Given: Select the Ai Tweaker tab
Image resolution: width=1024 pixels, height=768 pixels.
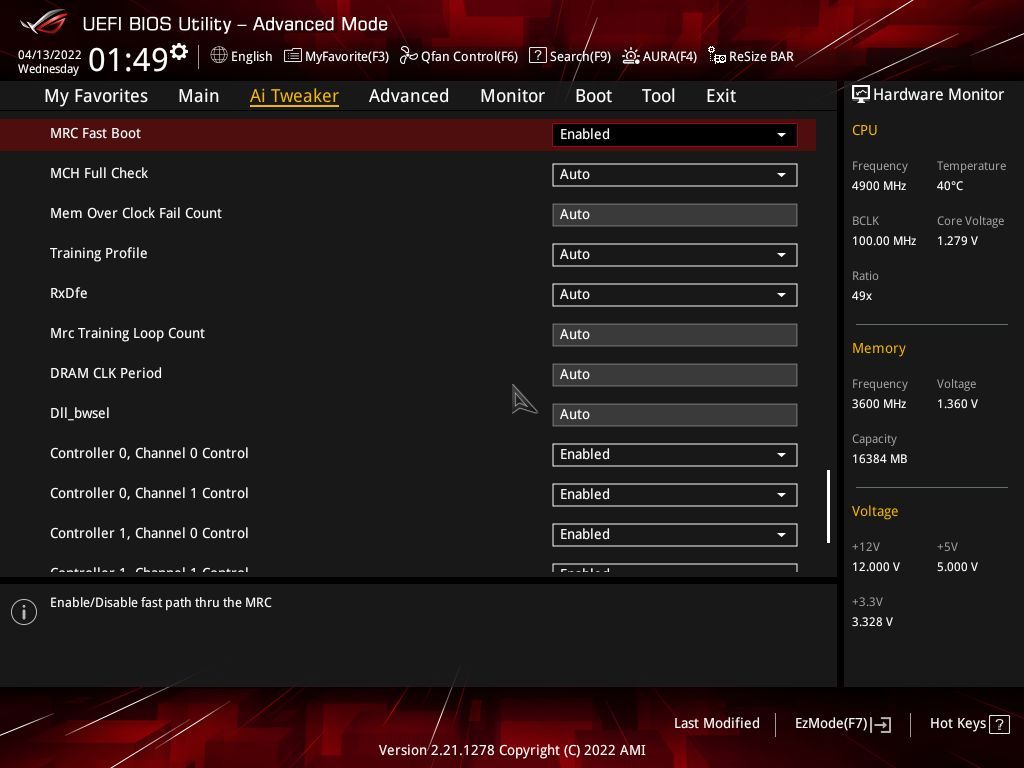Looking at the screenshot, I should tap(294, 96).
